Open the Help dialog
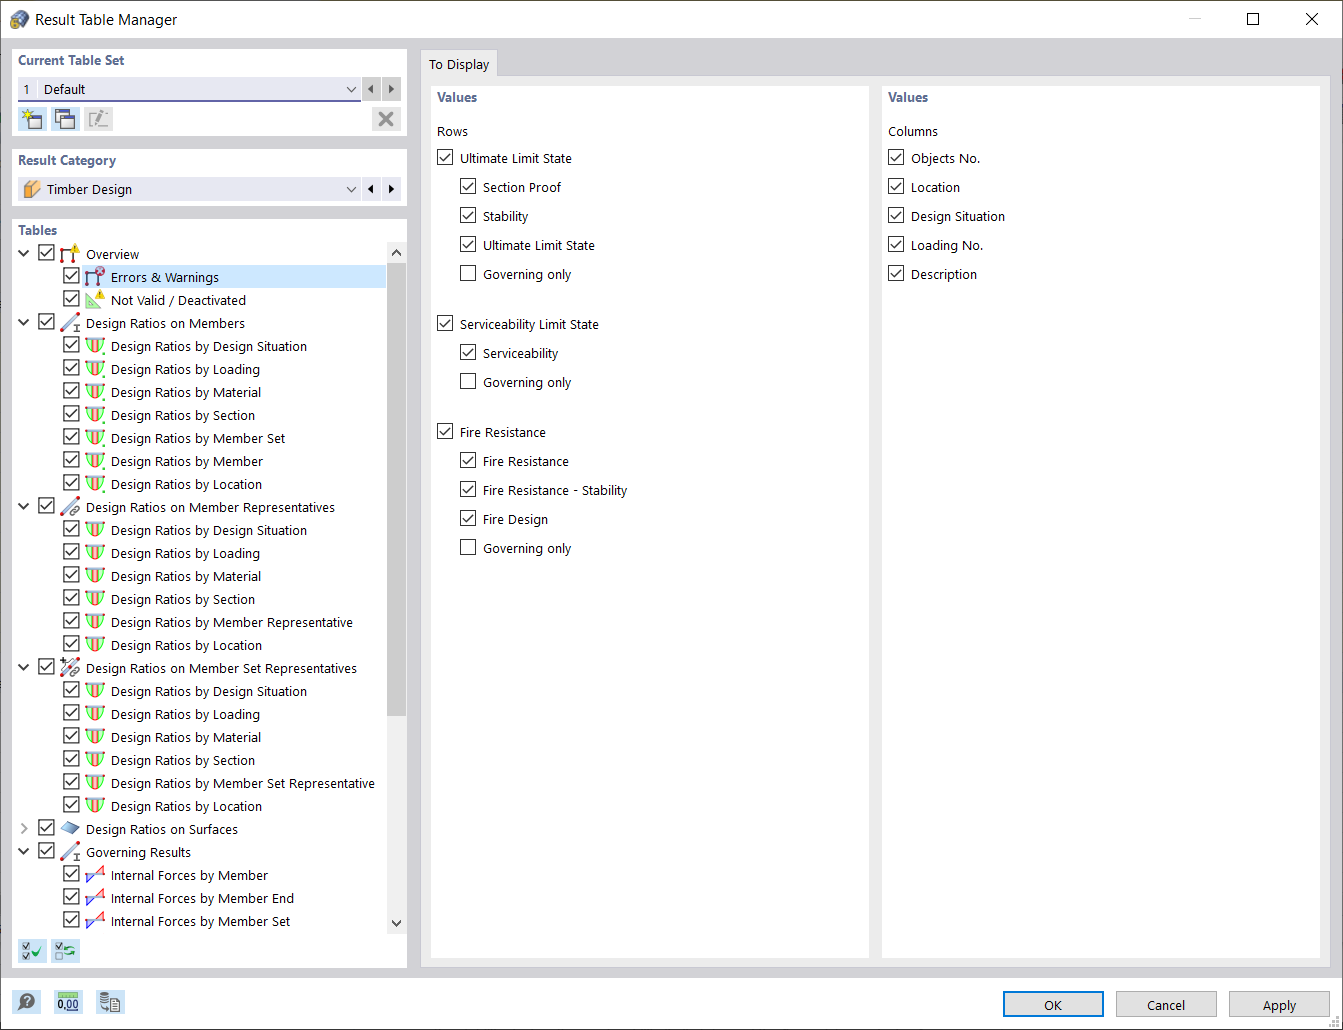Image resolution: width=1343 pixels, height=1030 pixels. point(27,1001)
